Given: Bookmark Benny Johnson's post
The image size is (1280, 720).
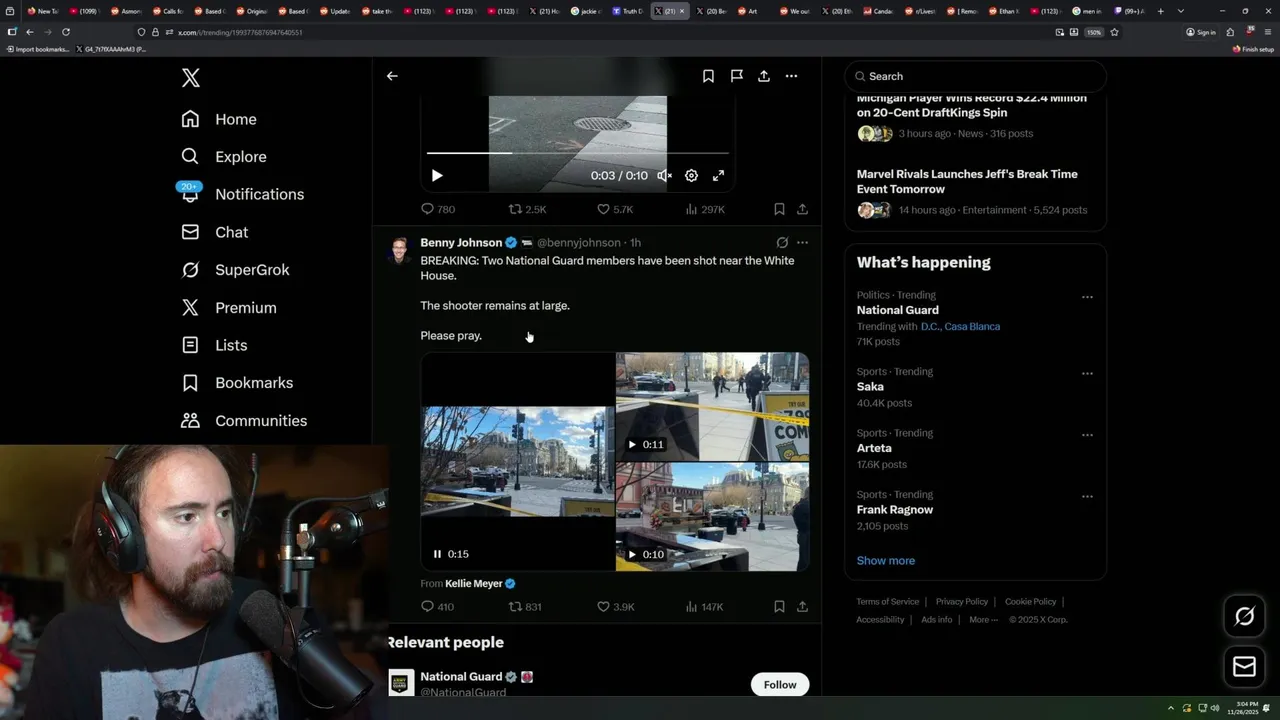Looking at the screenshot, I should click(x=779, y=606).
